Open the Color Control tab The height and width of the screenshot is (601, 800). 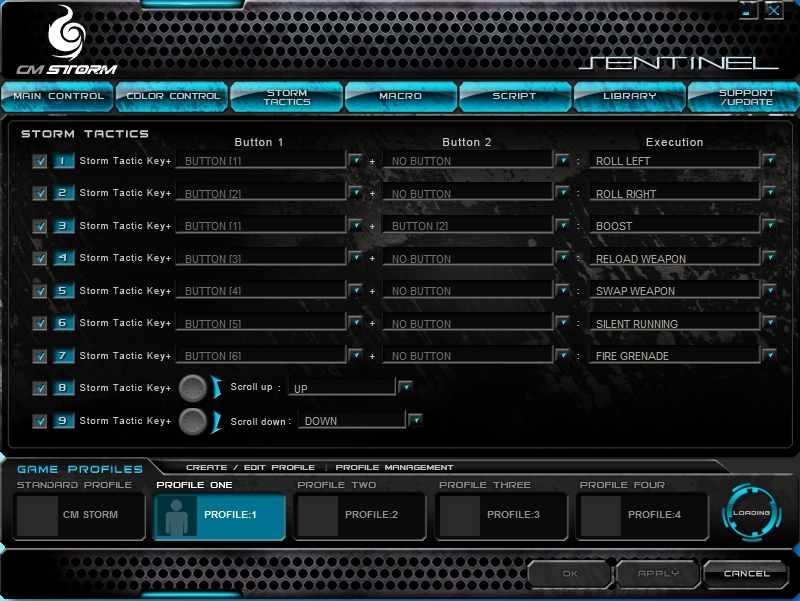(x=172, y=96)
